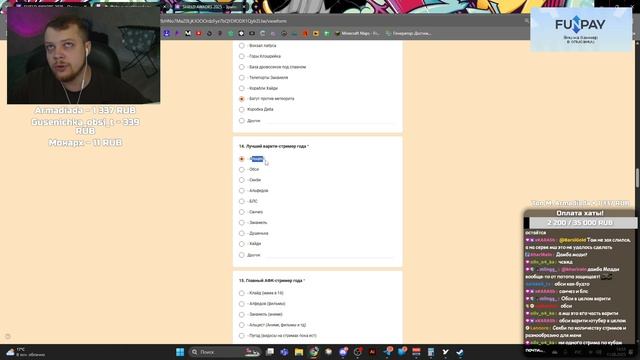Open File Explorer from the taskbar
The image size is (640, 360).
[x=299, y=352]
